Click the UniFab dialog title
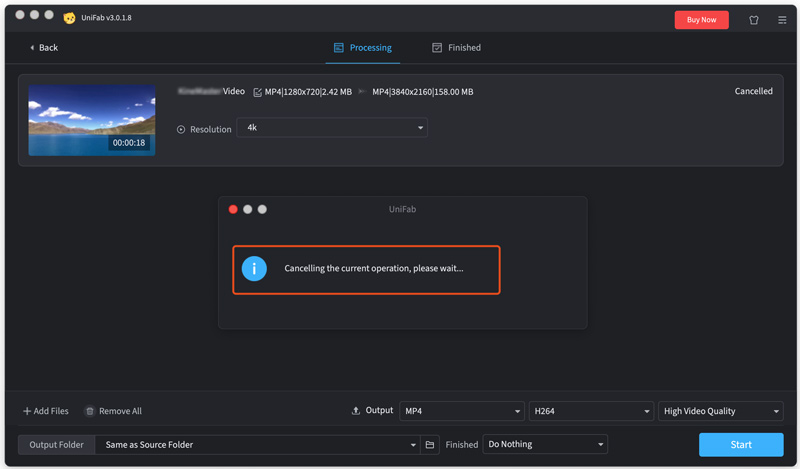Screen dimensions: 800x469 pos(402,209)
